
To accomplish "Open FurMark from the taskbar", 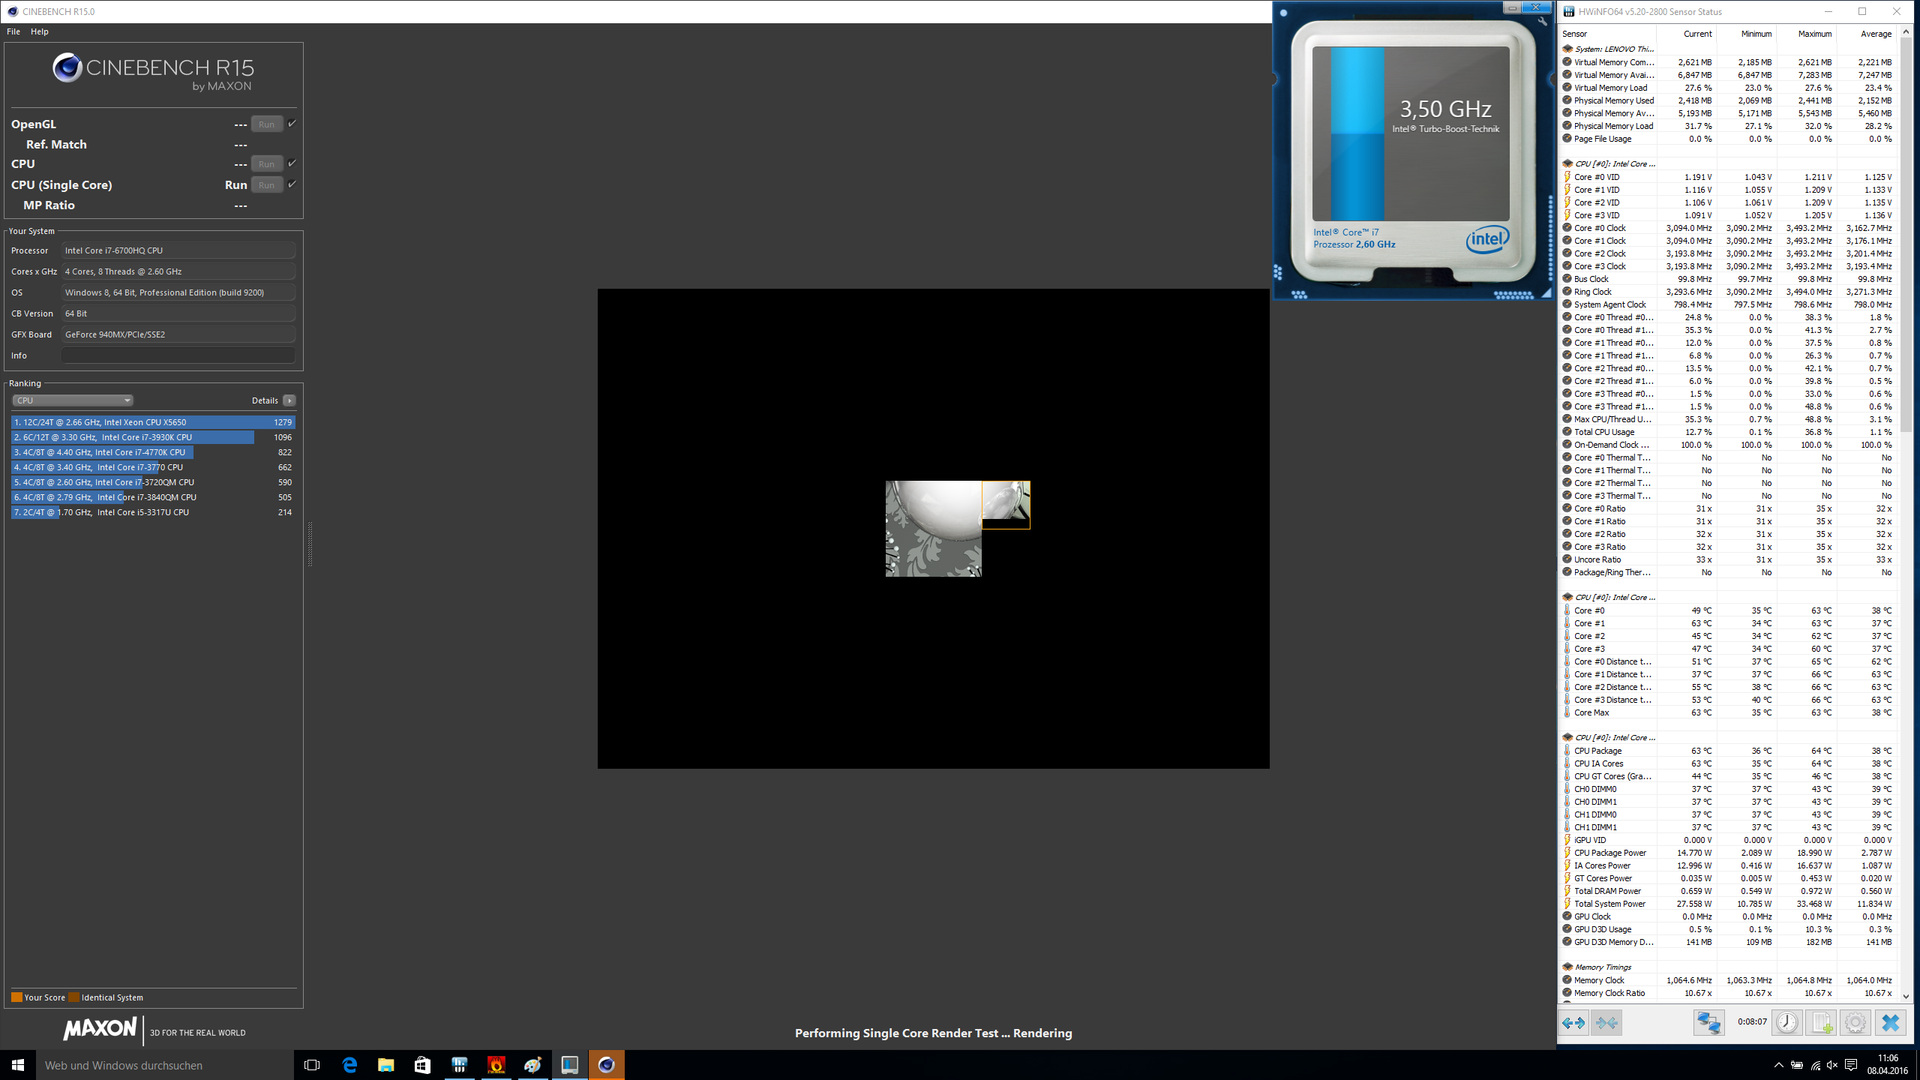I will (496, 1065).
